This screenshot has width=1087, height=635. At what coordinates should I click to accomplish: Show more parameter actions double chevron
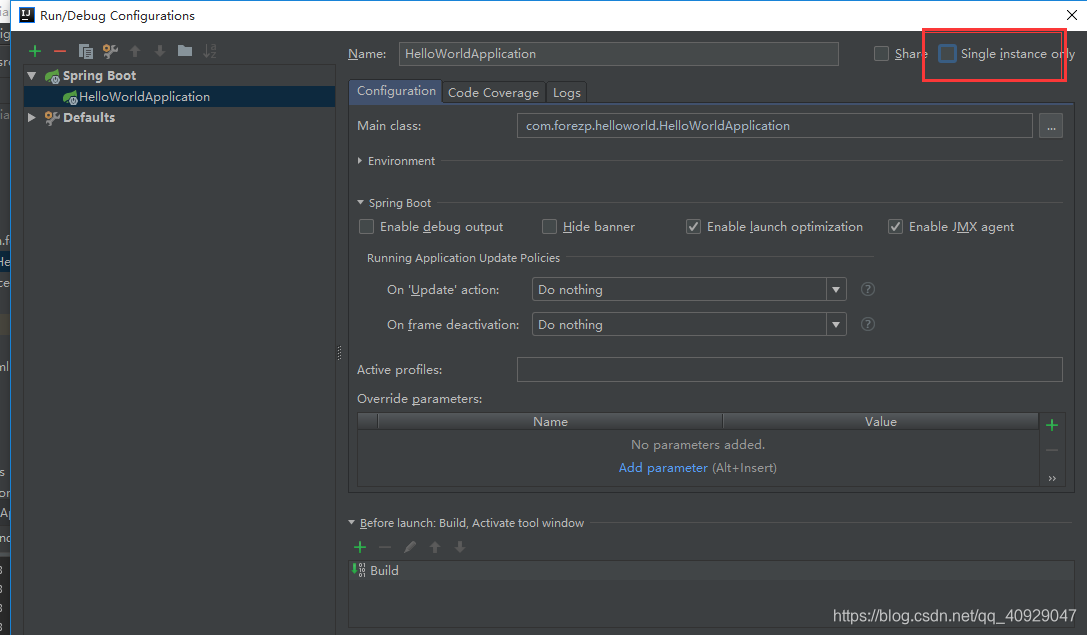[x=1052, y=478]
